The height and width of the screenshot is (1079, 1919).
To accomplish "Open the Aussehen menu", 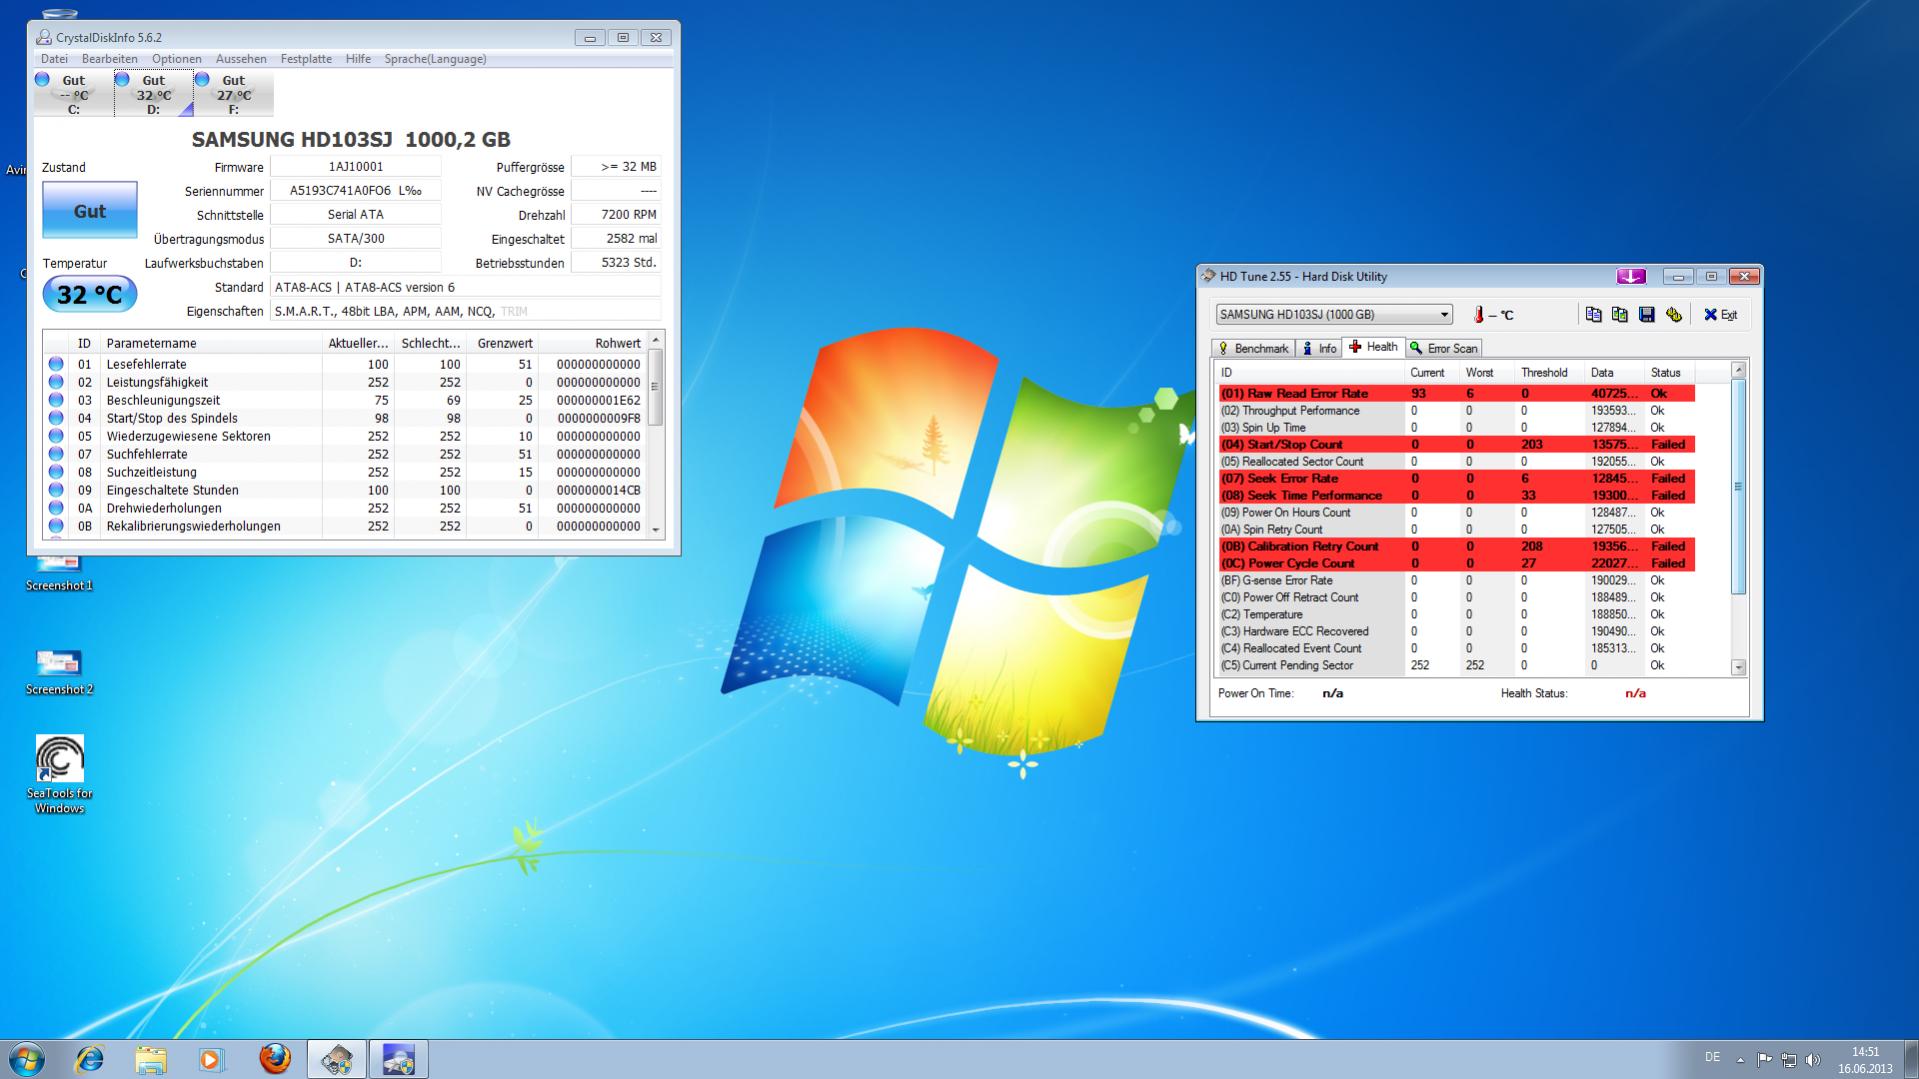I will (x=241, y=59).
